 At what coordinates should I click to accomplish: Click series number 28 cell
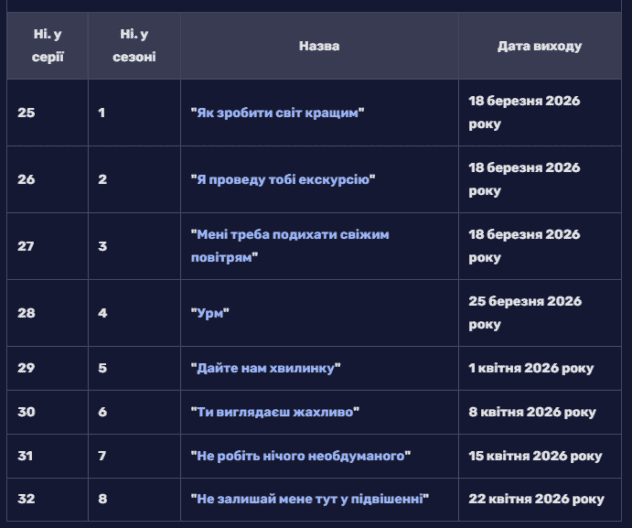pyautogui.click(x=26, y=313)
